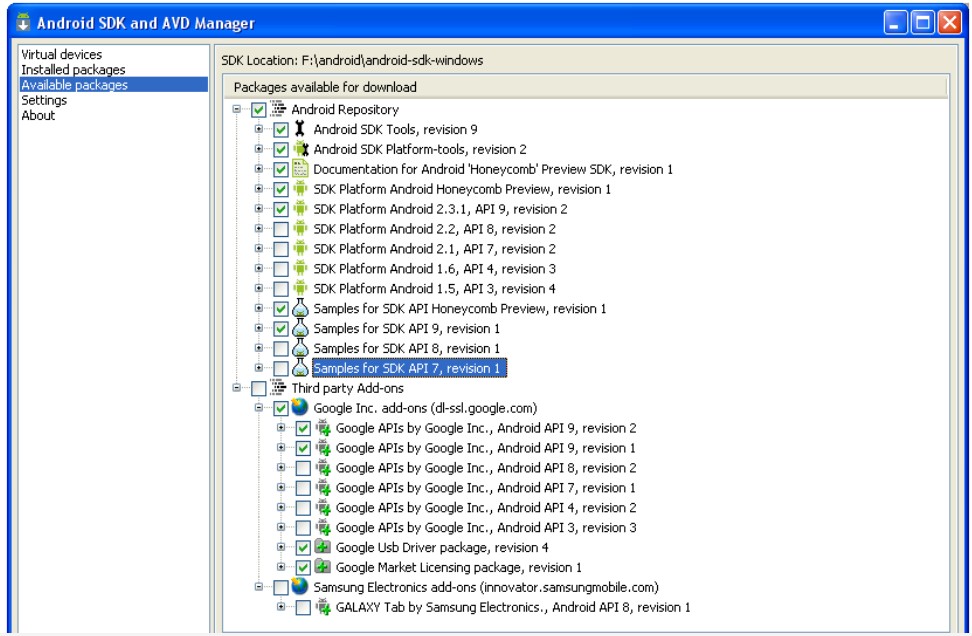The width and height of the screenshot is (972, 636).
Task: Click the Android Repository source icon
Action: tap(278, 109)
